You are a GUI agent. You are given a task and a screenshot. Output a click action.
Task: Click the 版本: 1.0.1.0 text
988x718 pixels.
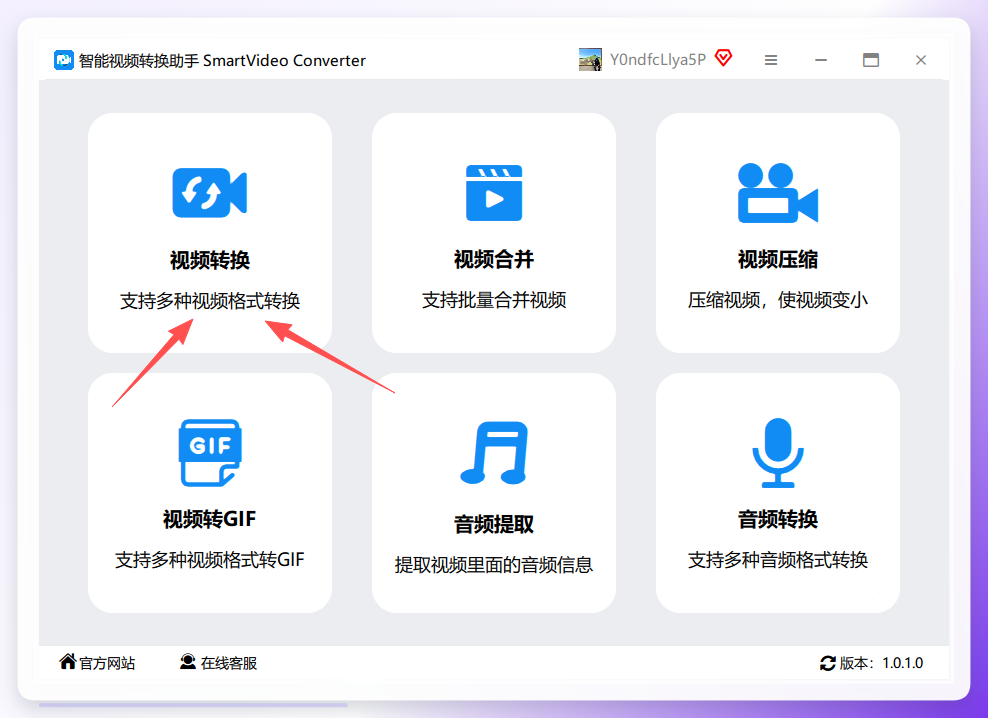(881, 663)
